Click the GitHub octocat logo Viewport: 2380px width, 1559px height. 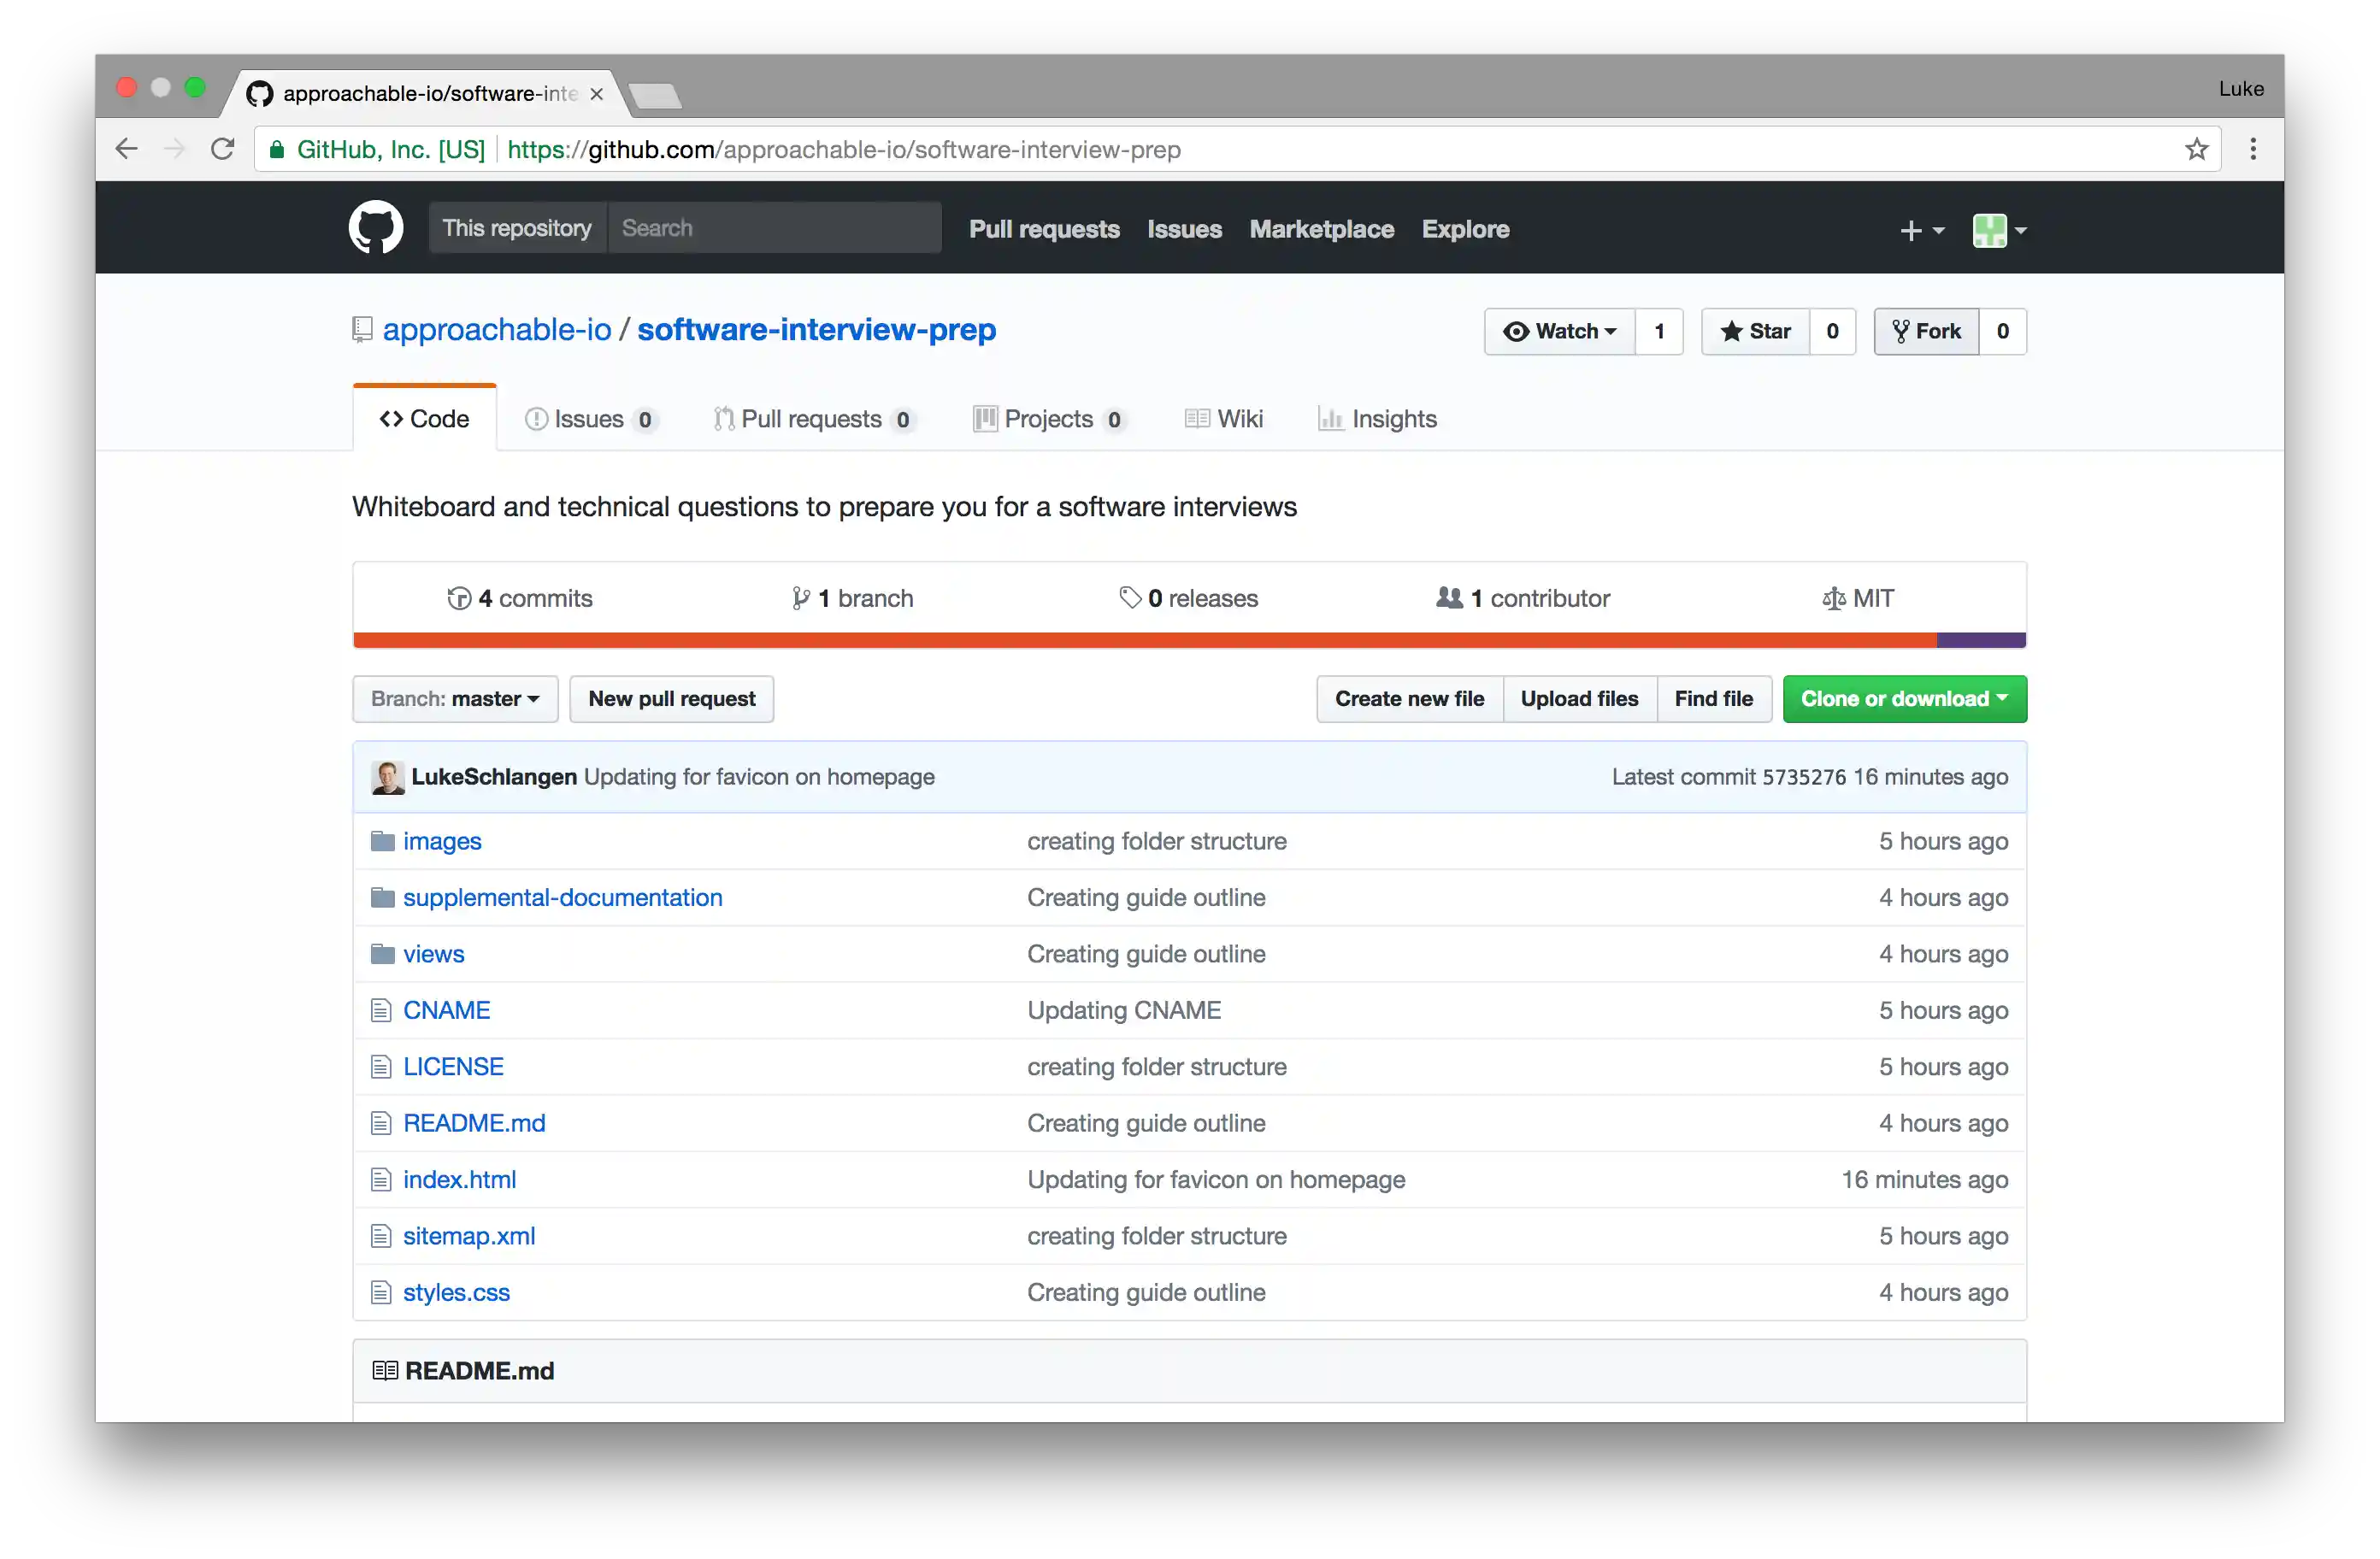(376, 227)
